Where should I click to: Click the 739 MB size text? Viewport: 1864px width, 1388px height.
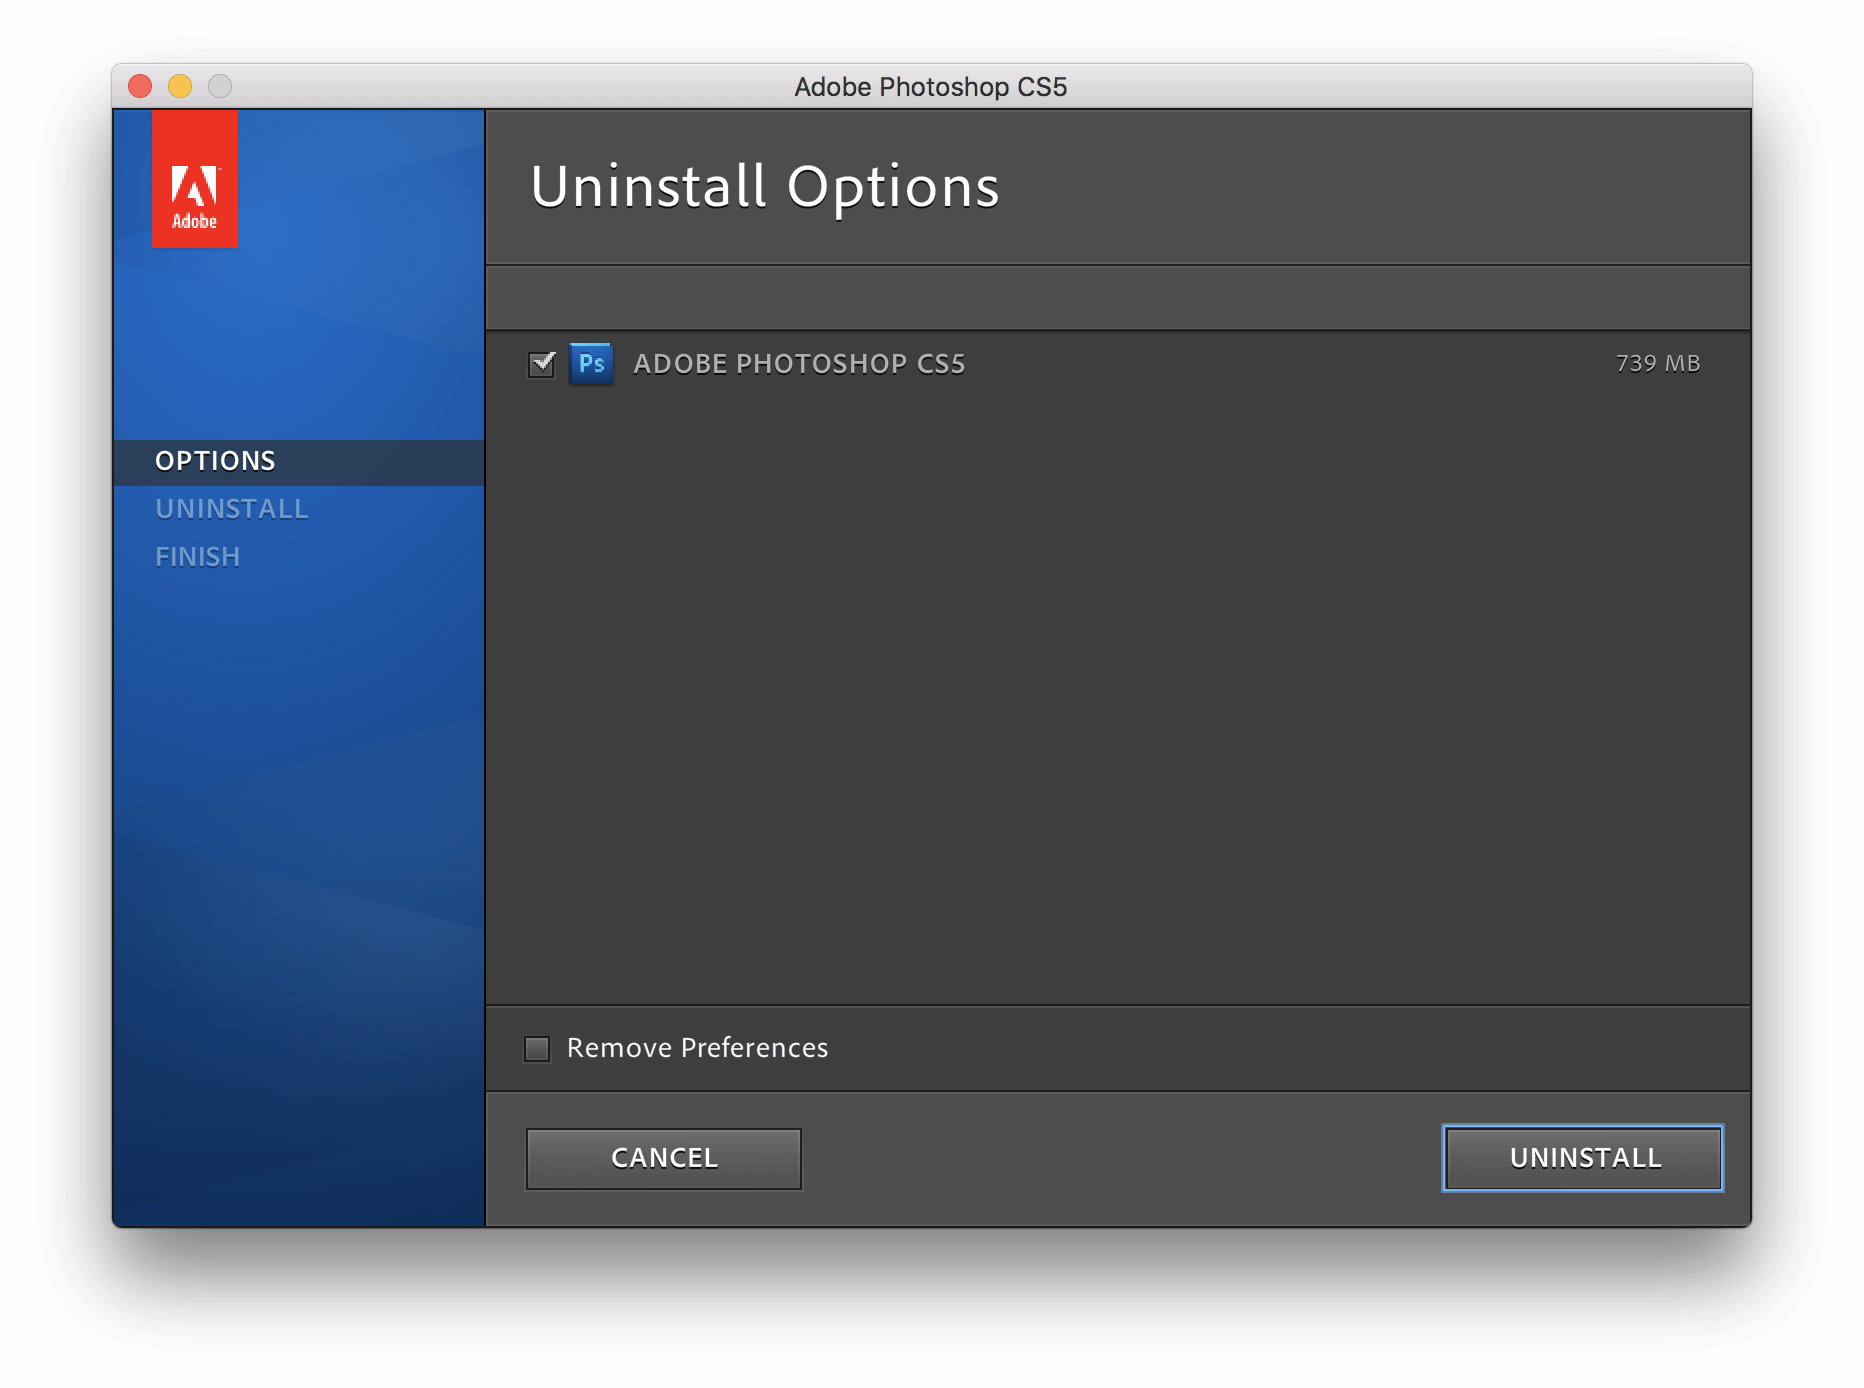(x=1657, y=364)
